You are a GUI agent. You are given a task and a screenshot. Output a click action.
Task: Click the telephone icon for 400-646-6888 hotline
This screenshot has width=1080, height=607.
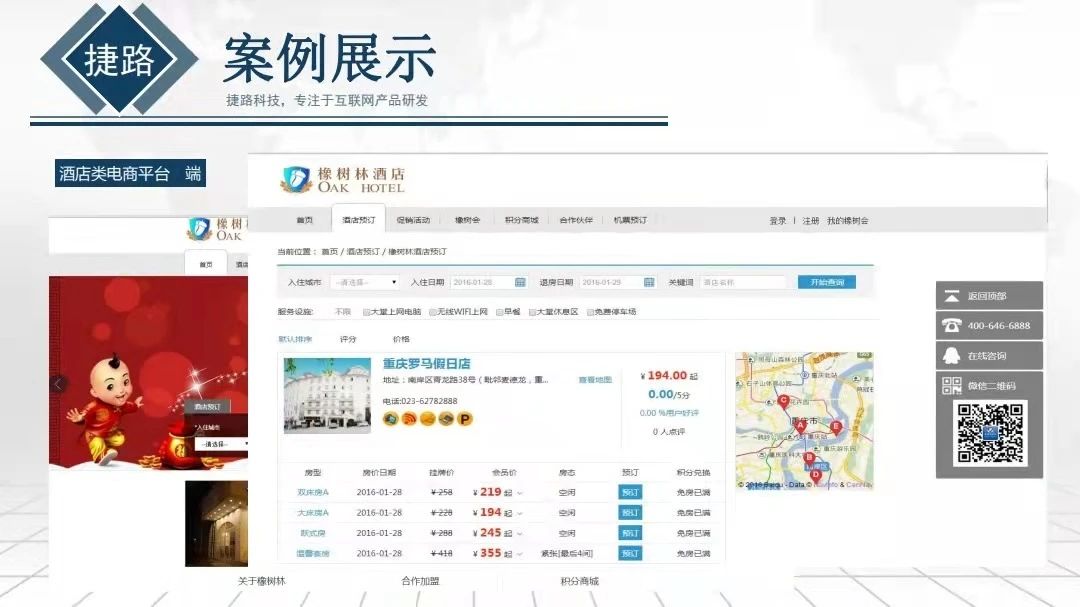tap(952, 324)
